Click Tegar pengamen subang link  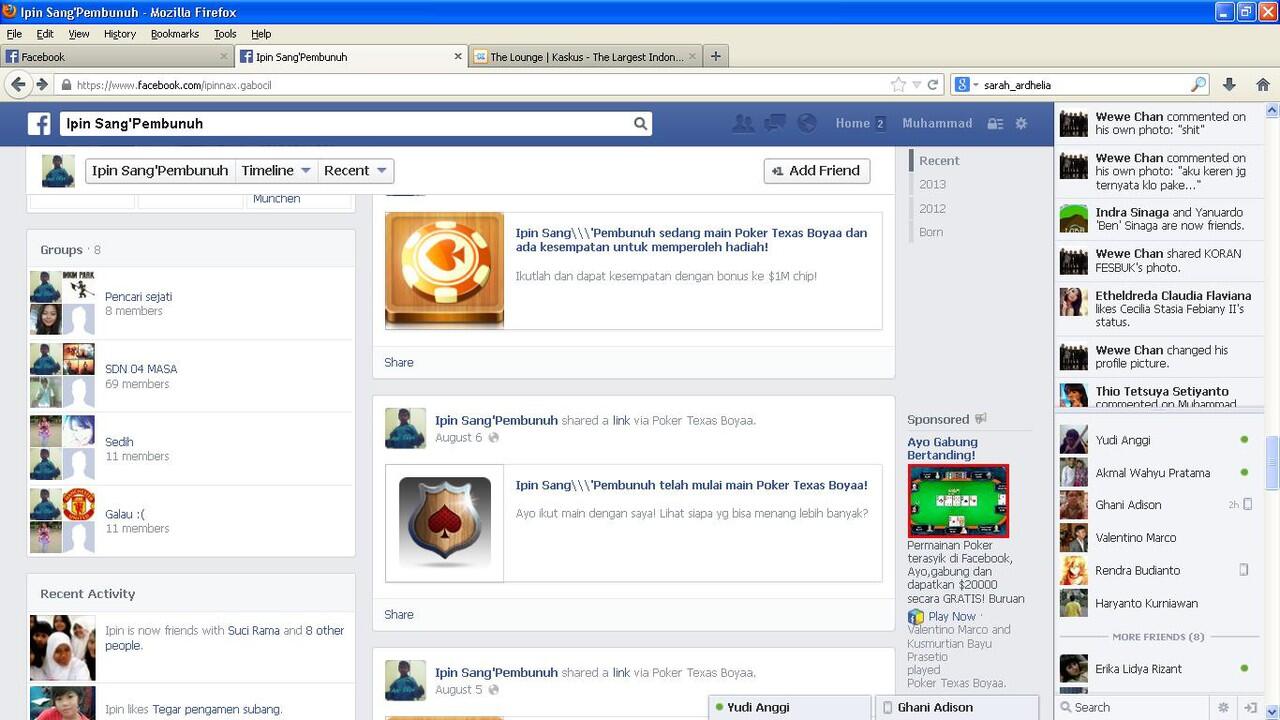coord(217,710)
